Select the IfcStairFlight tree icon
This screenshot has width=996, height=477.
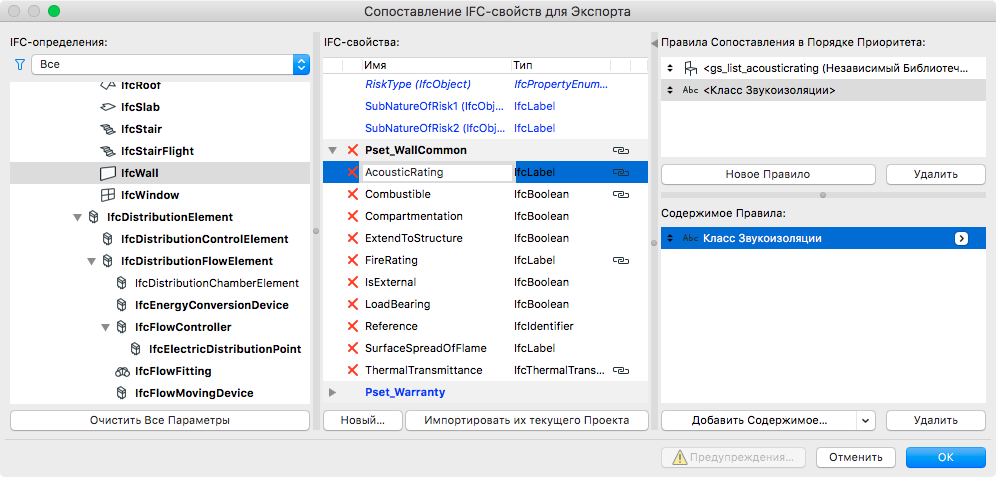(x=108, y=151)
